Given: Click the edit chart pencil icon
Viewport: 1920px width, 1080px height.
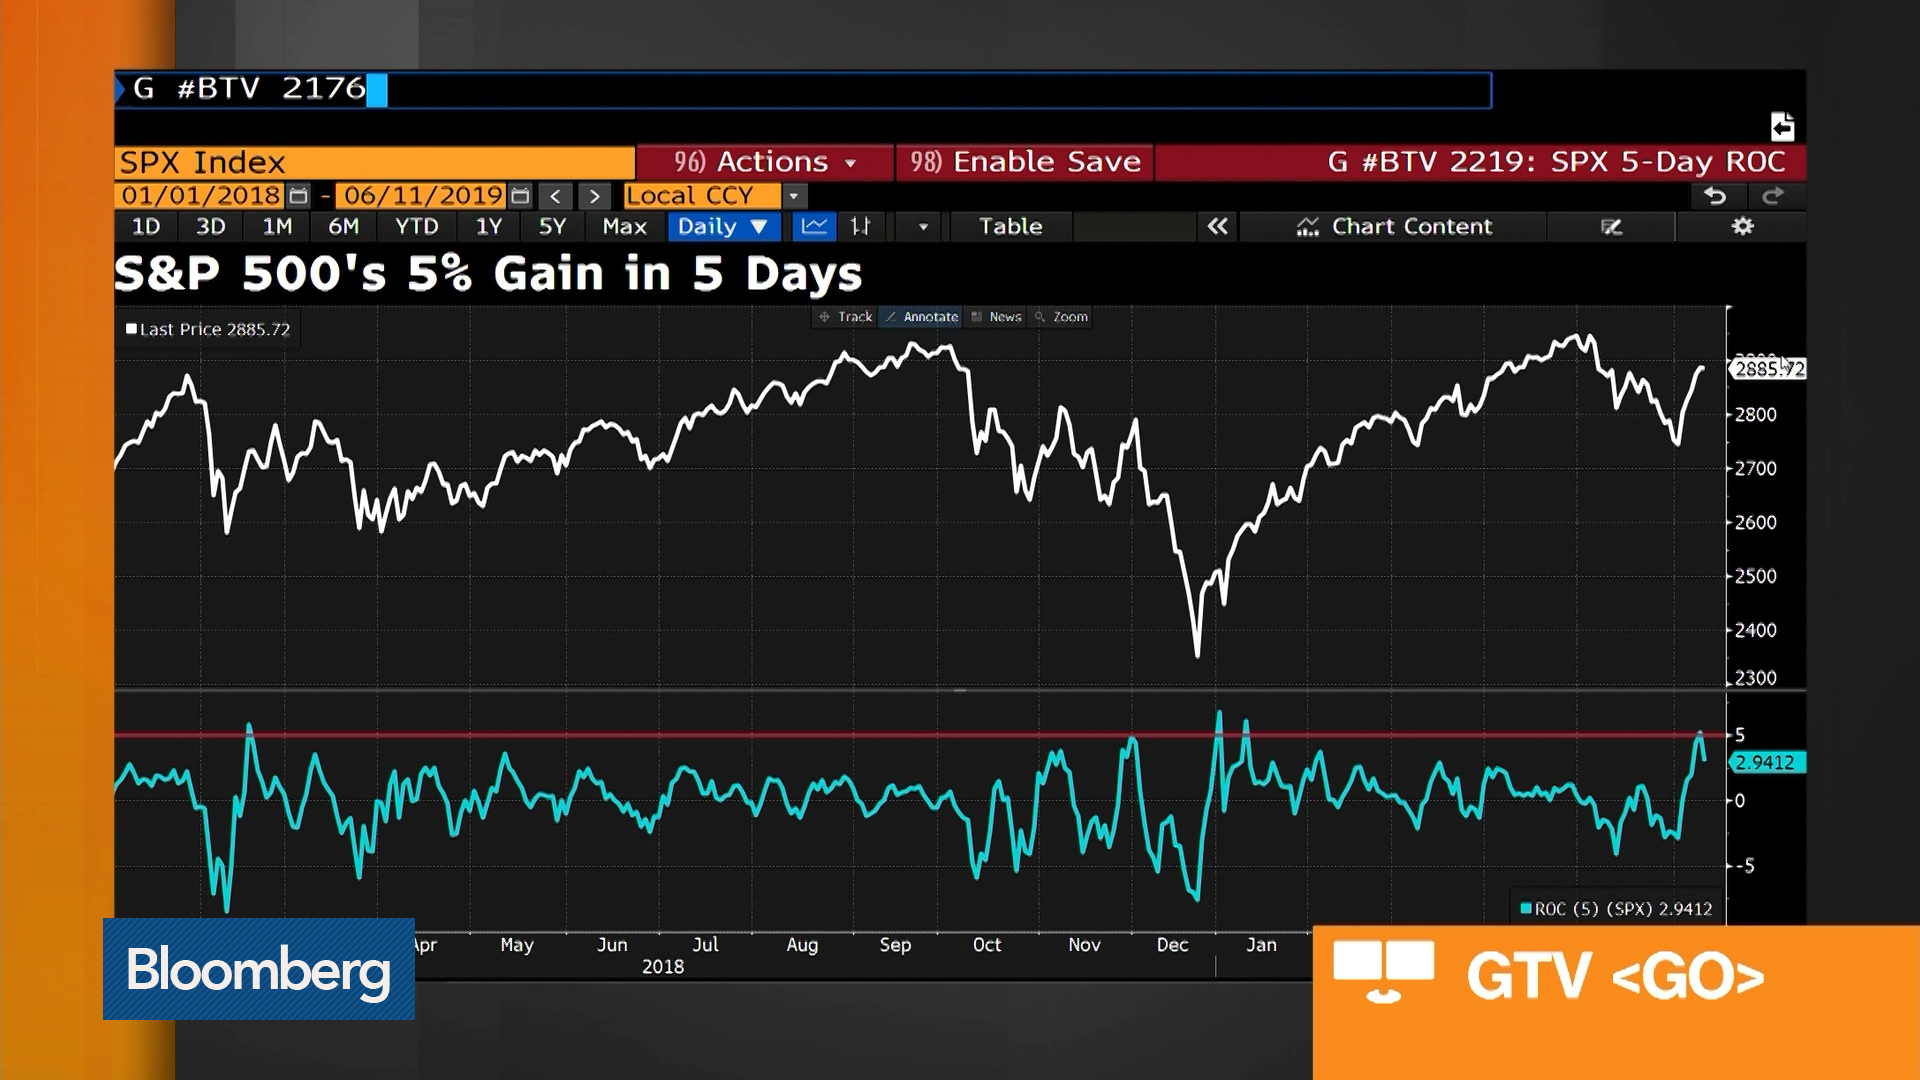Looking at the screenshot, I should (x=1610, y=227).
